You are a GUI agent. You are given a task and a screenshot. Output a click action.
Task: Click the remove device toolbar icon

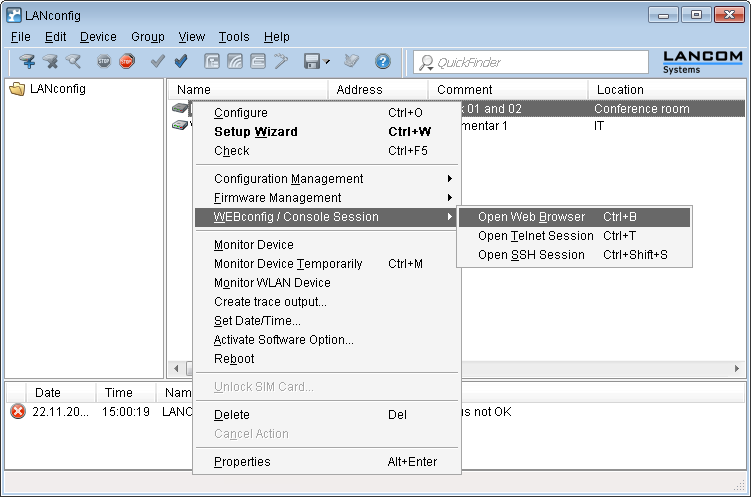point(50,62)
